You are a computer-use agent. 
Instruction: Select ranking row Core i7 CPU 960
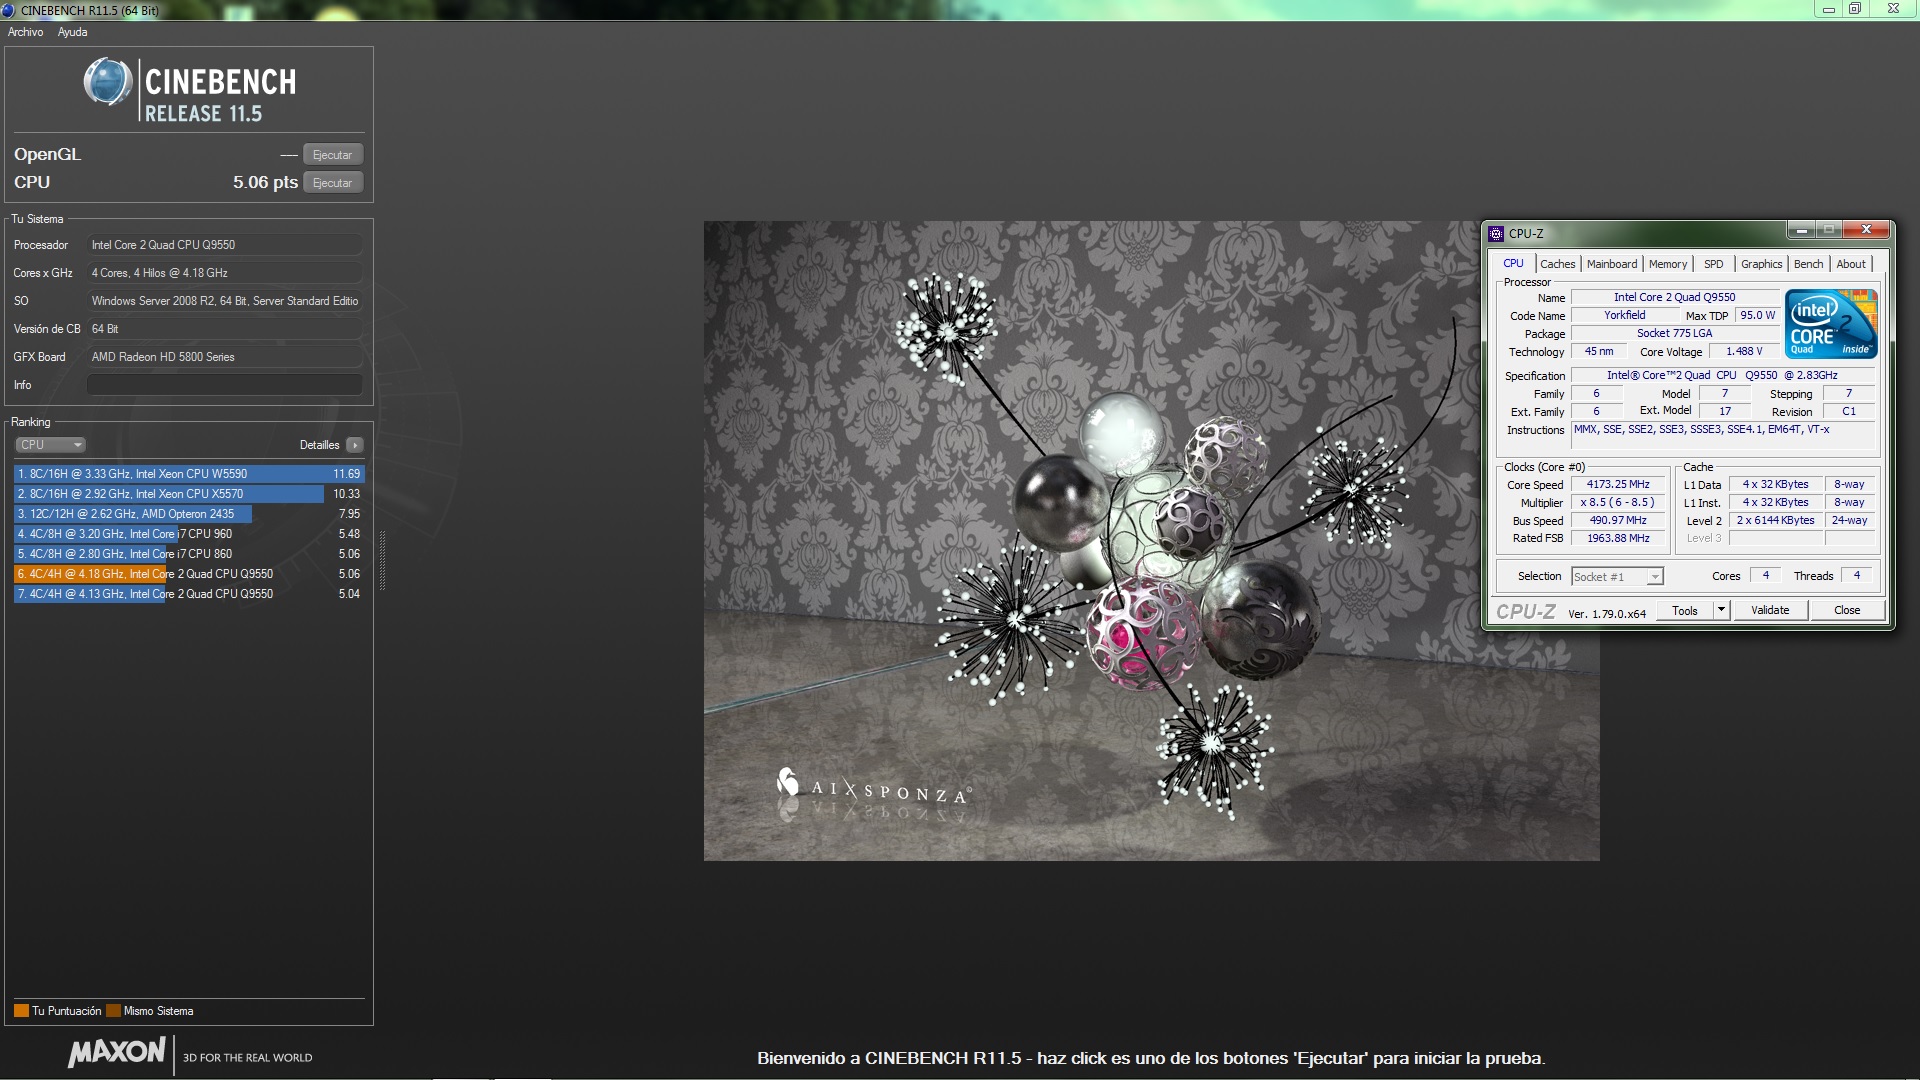(x=189, y=534)
